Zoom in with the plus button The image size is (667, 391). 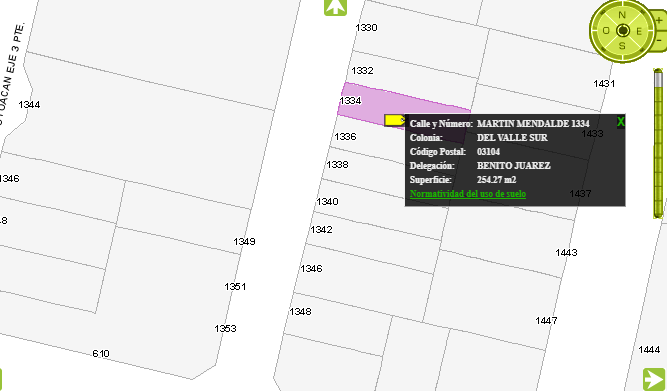tap(659, 20)
